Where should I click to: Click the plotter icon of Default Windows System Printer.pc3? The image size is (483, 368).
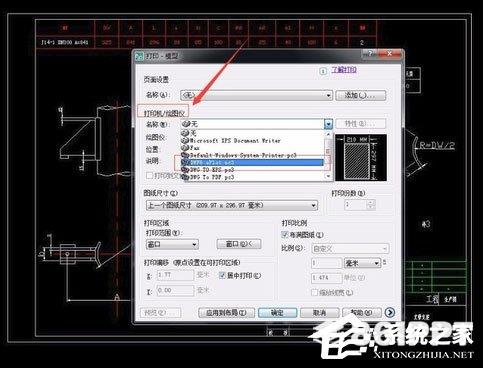tap(185, 155)
